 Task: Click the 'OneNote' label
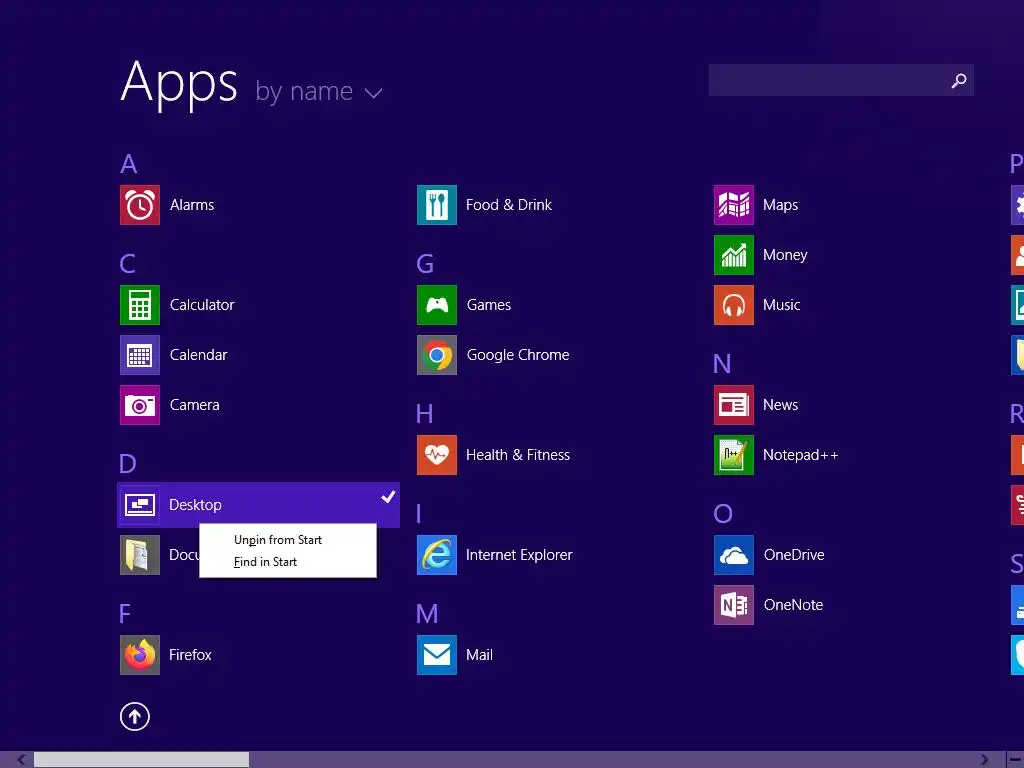tap(793, 605)
